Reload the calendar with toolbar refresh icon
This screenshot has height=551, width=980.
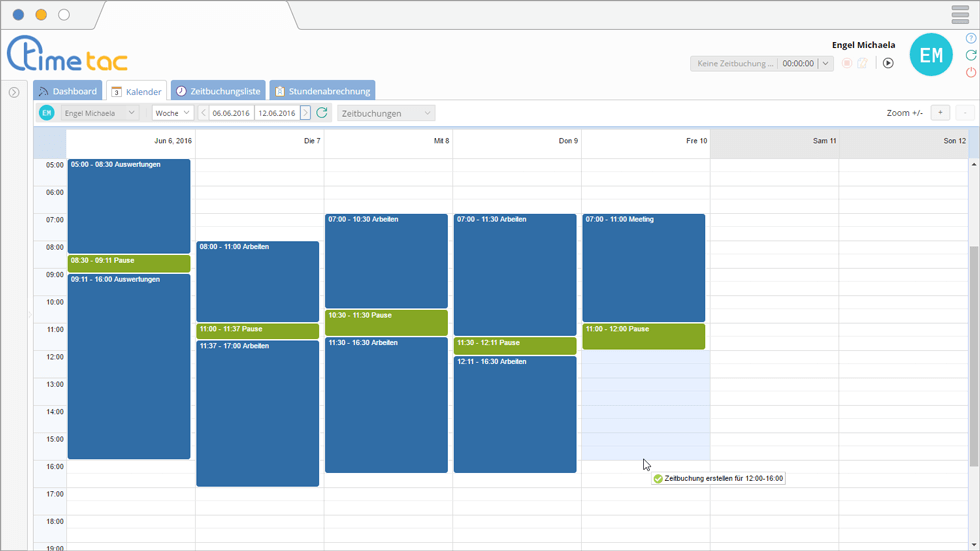pos(322,112)
